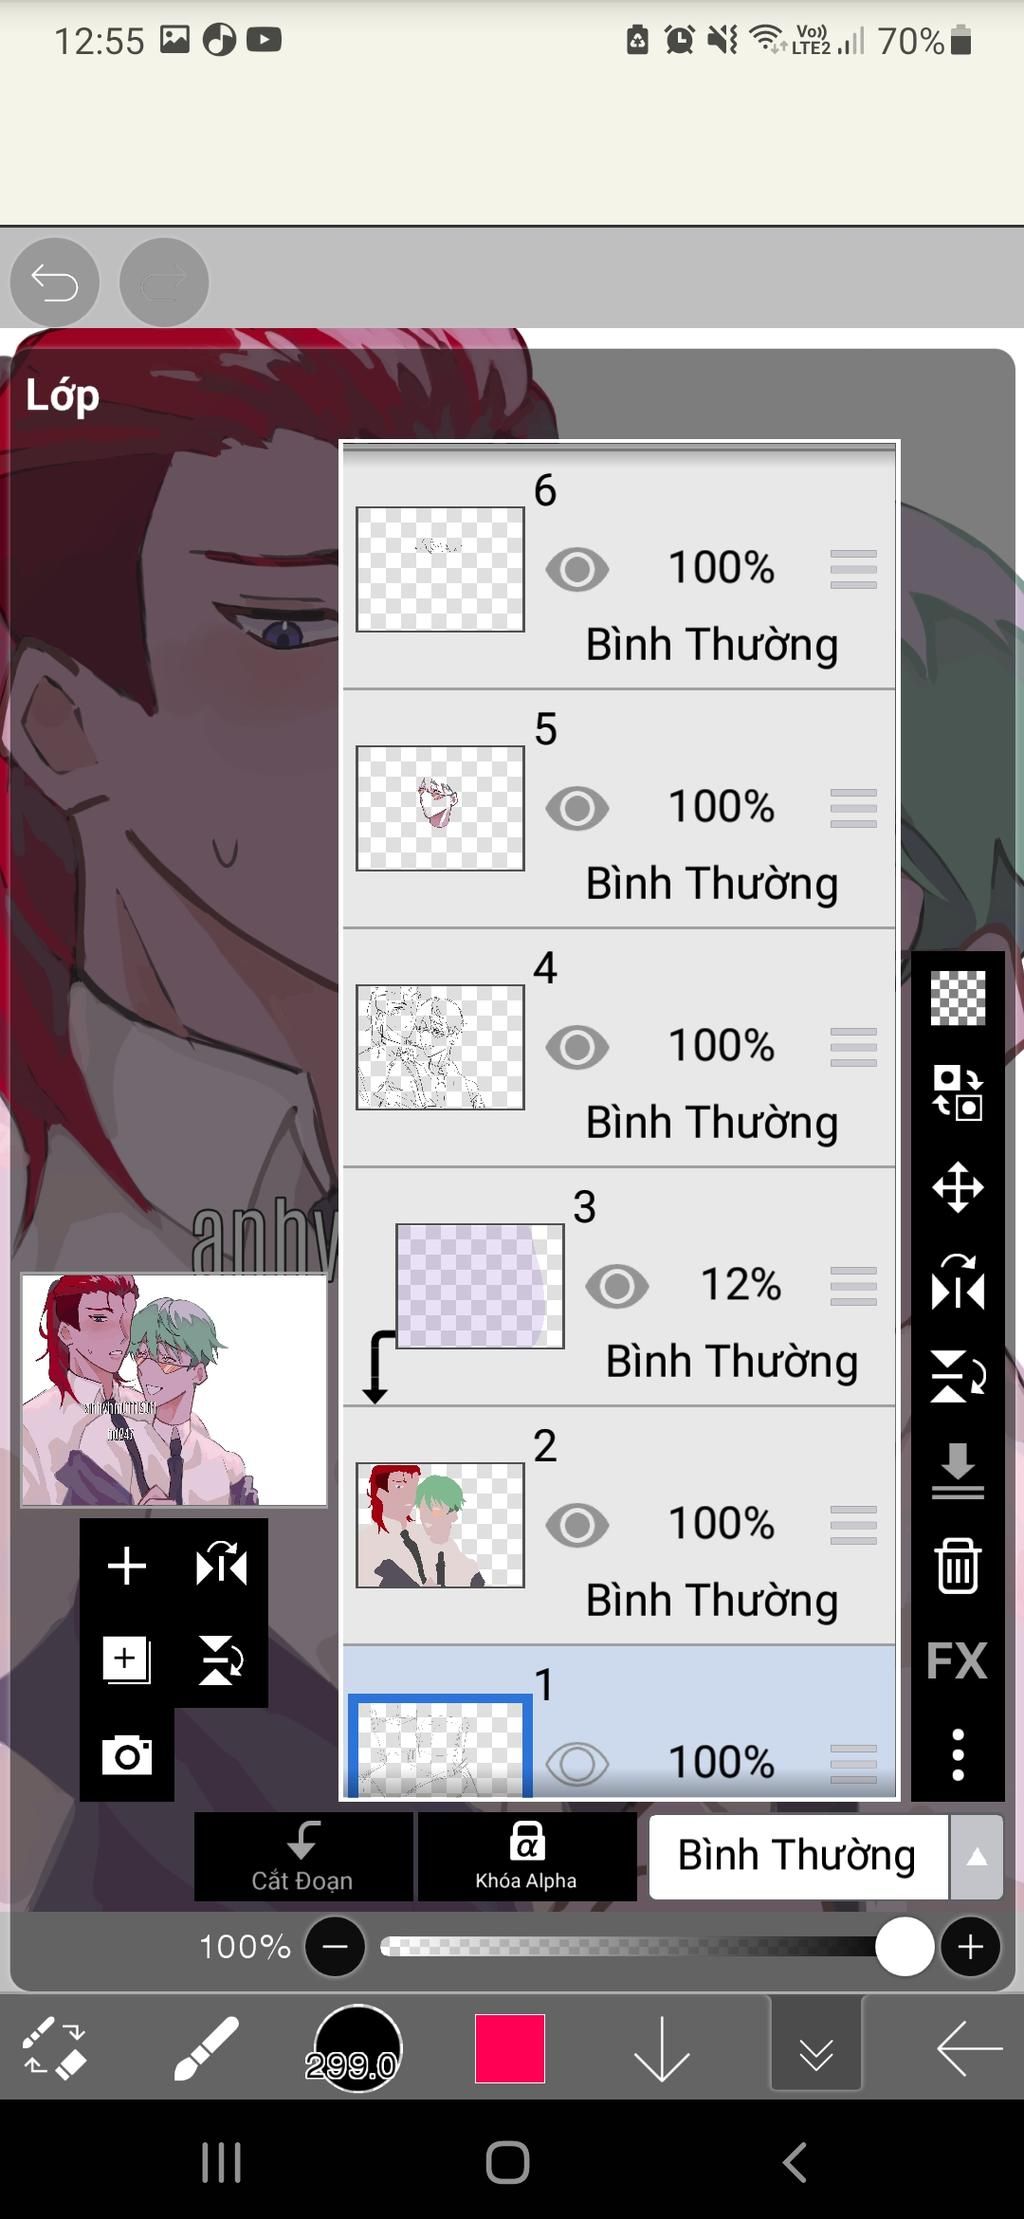Show layer 1 using its eye icon
This screenshot has height=2219, width=1024.
tap(577, 1763)
